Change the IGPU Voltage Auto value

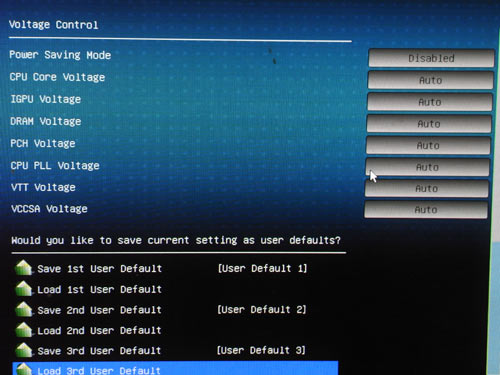(430, 102)
